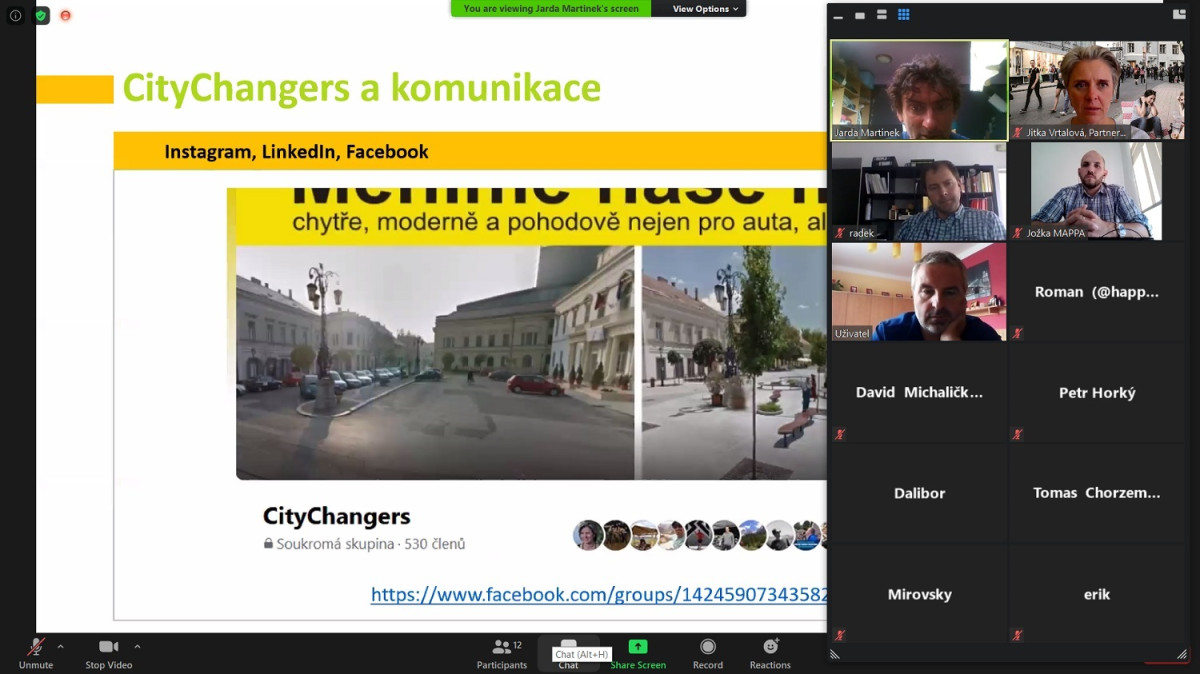Open audio options arrow next to Unmute

[60, 646]
